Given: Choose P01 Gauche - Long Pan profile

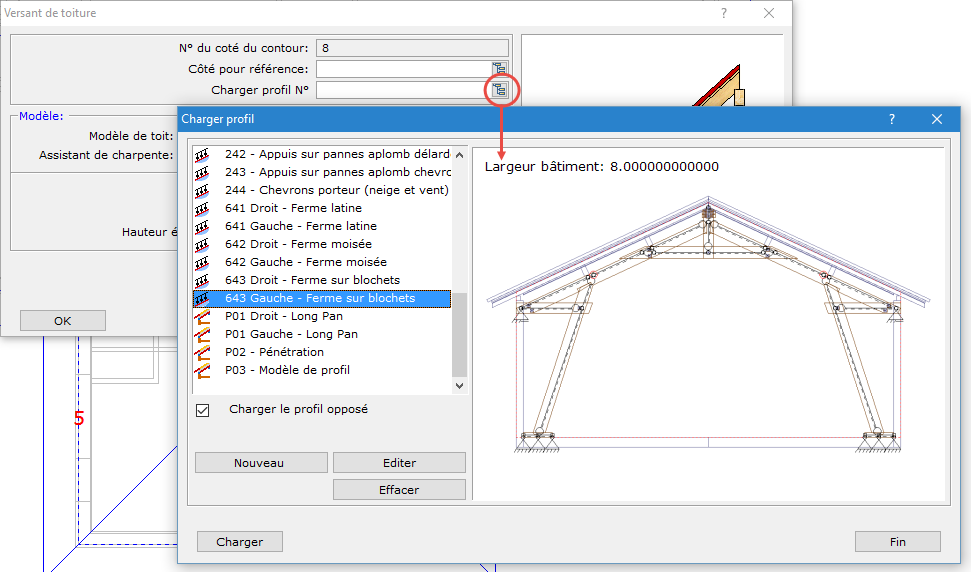Looking at the screenshot, I should [x=291, y=334].
